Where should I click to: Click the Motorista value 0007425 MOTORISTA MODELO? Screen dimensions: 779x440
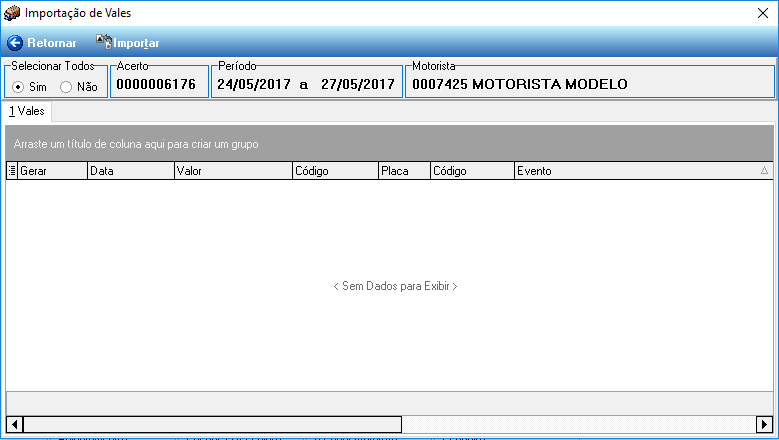click(x=520, y=84)
